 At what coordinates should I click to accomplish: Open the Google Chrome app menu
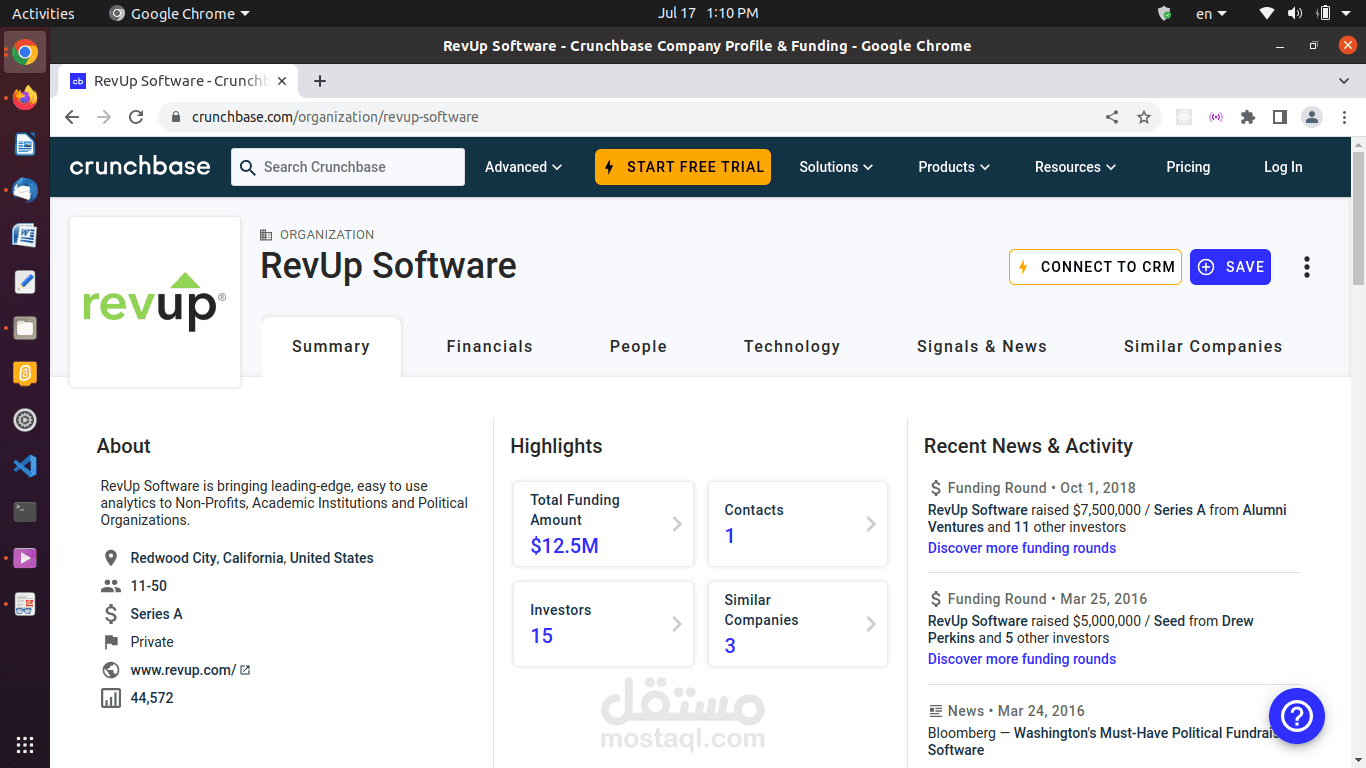pyautogui.click(x=180, y=14)
